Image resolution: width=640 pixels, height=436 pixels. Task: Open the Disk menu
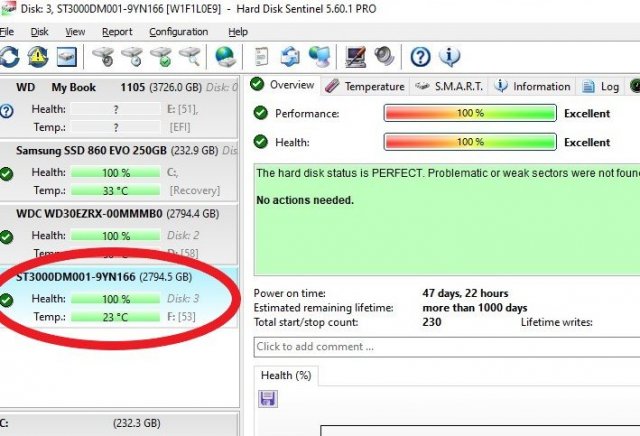[x=39, y=32]
